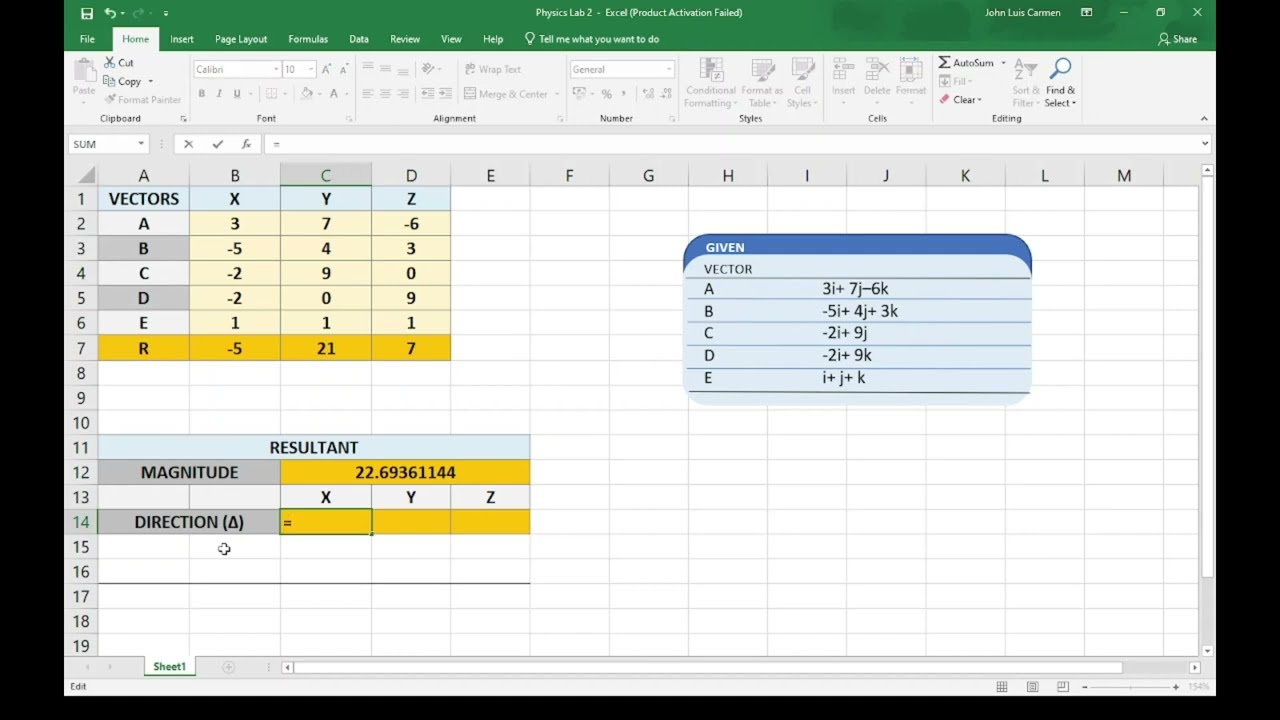Open the File menu

(x=87, y=39)
